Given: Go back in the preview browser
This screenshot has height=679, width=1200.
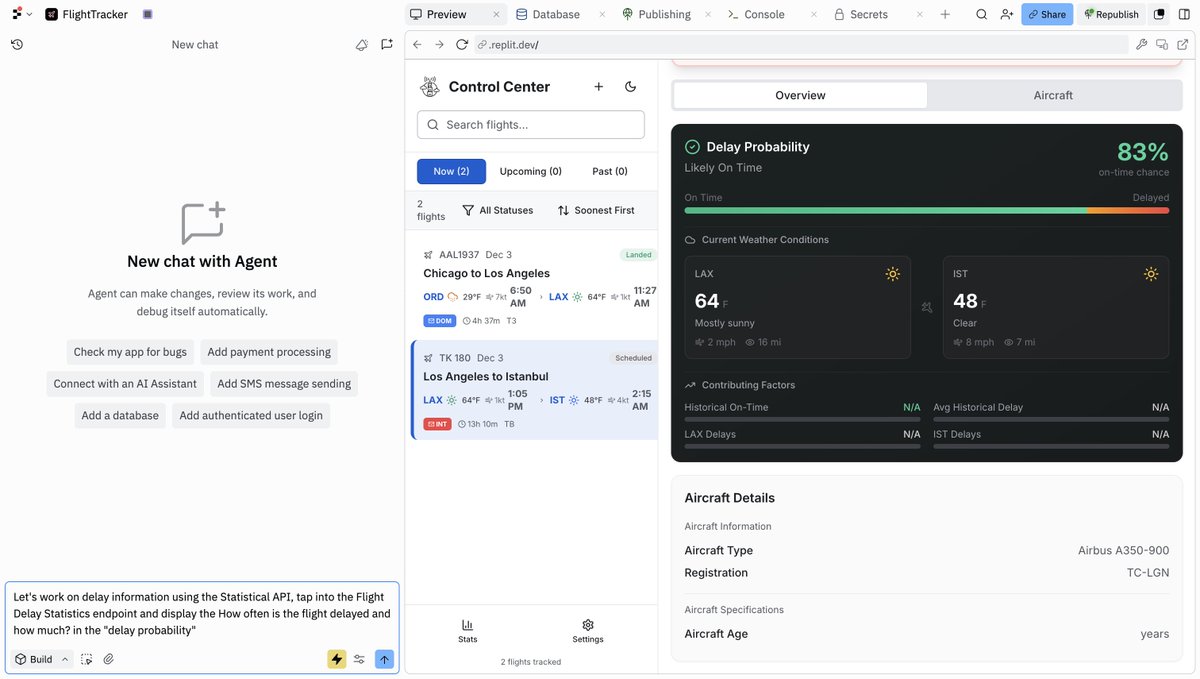Looking at the screenshot, I should click(x=418, y=45).
